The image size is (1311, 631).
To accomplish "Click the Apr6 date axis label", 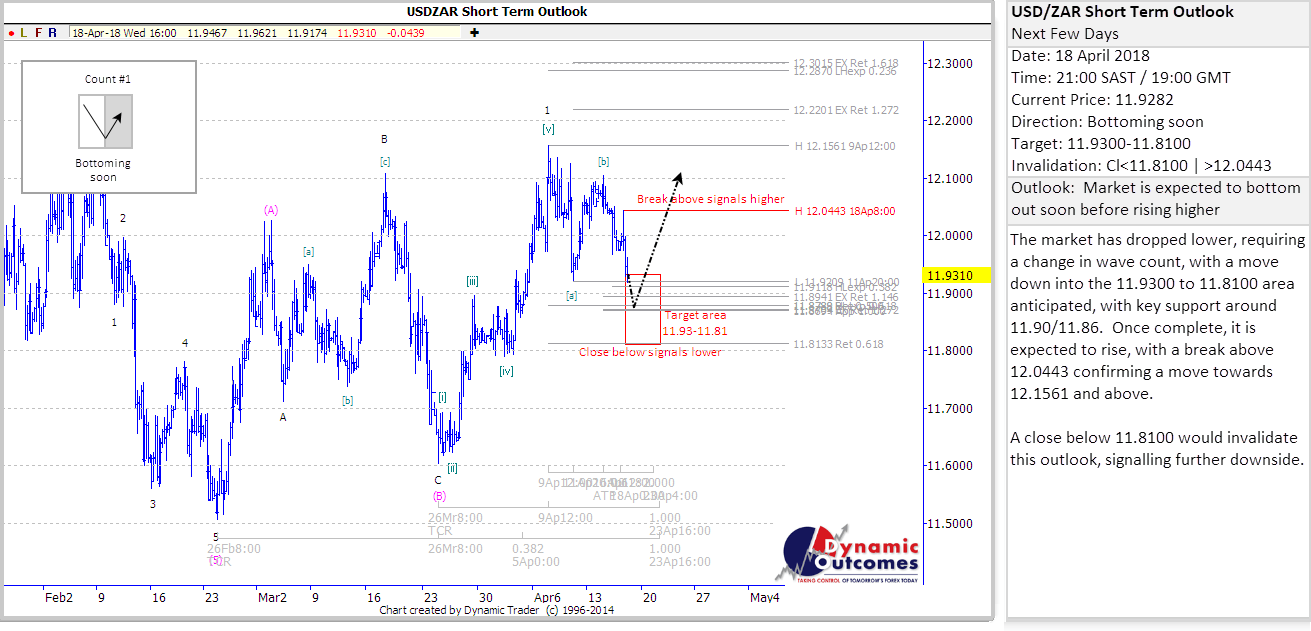I will click(x=546, y=597).
